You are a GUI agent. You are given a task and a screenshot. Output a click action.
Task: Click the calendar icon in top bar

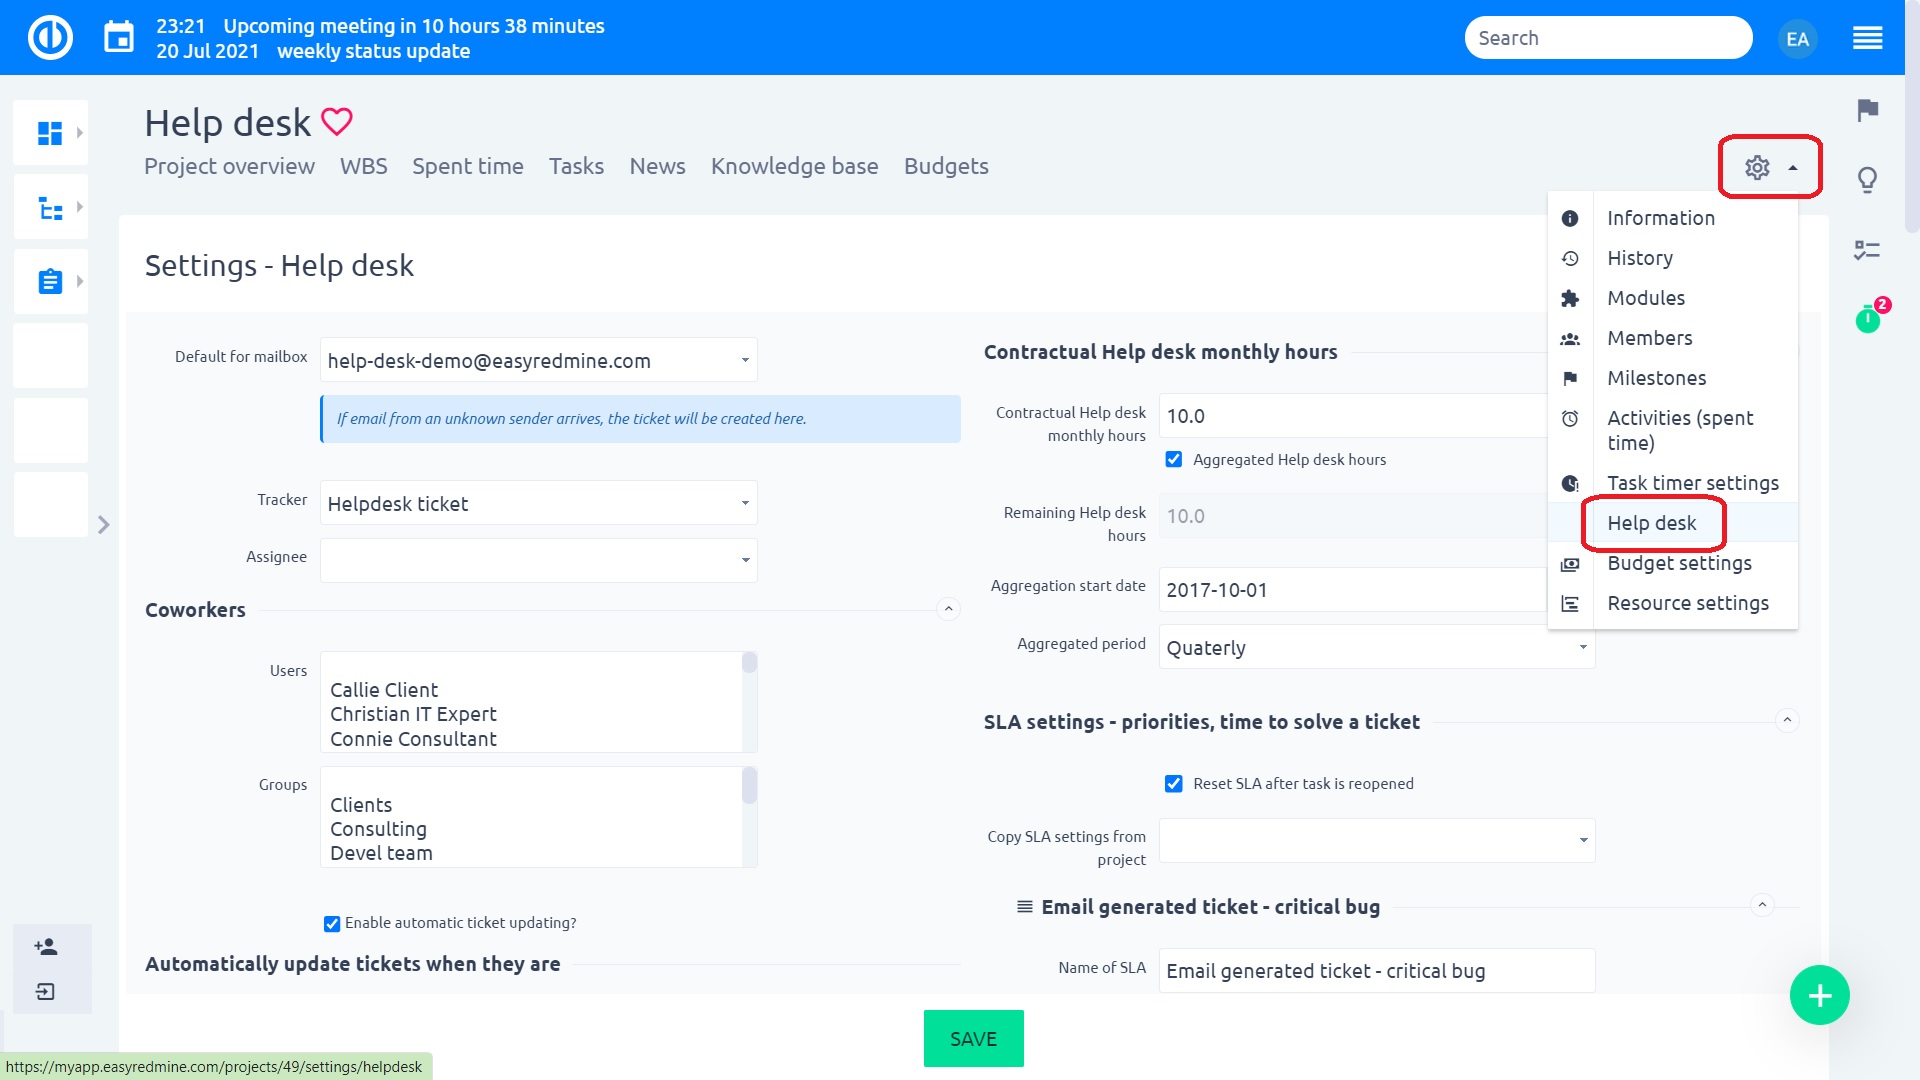pyautogui.click(x=119, y=38)
